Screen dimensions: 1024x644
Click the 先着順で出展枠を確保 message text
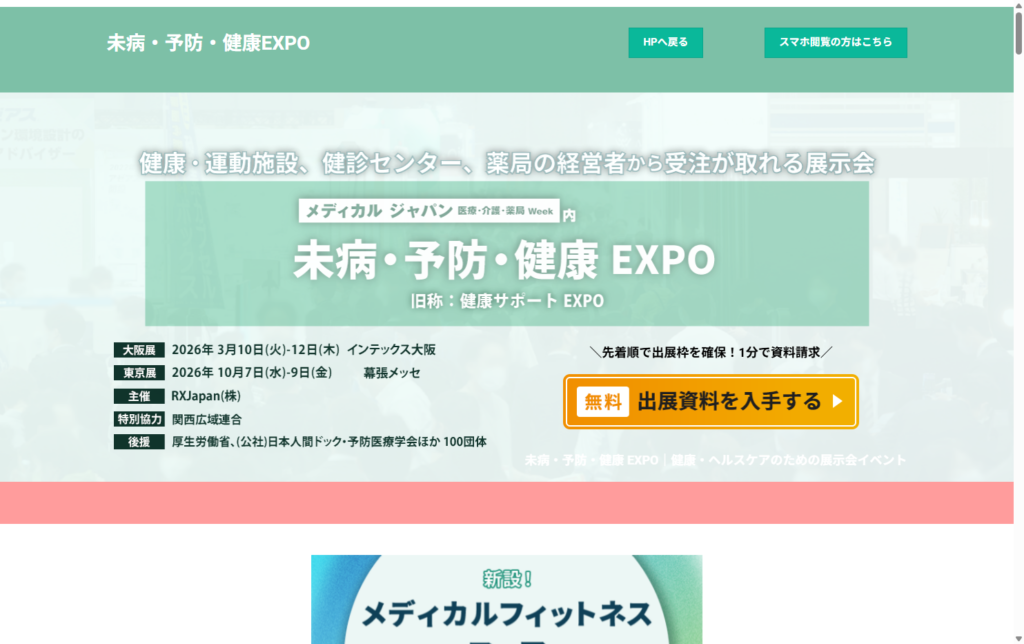tap(710, 350)
